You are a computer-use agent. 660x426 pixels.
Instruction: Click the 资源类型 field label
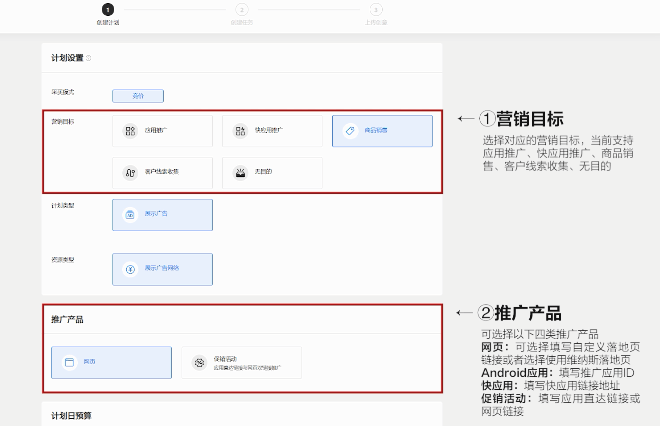pos(63,260)
